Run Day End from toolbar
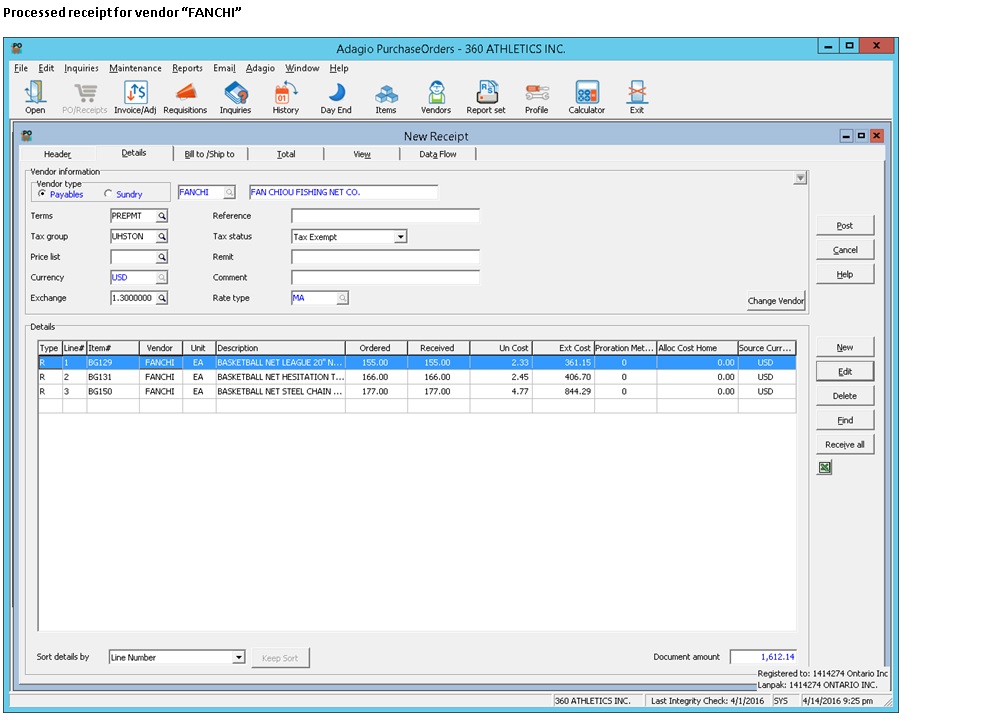The height and width of the screenshot is (720, 1008). pos(336,94)
